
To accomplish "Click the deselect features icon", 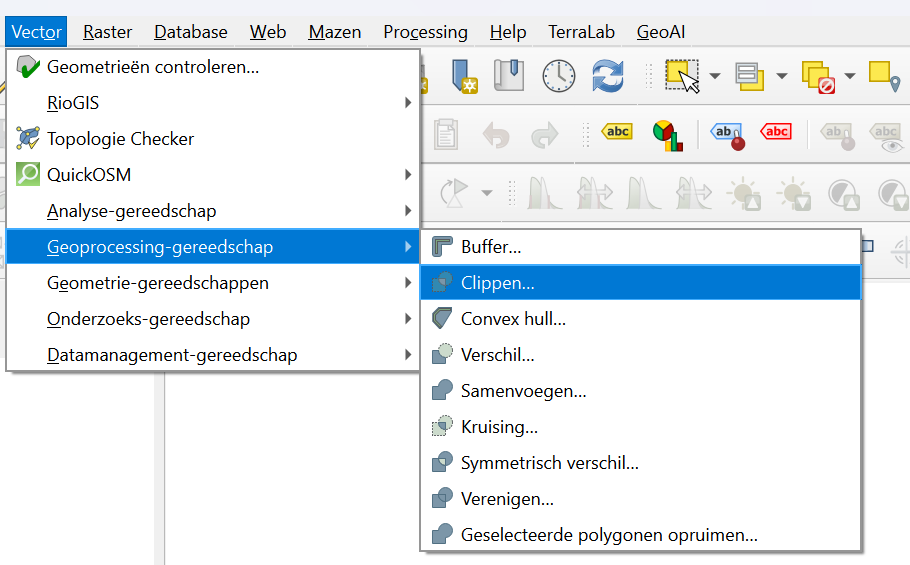I will click(818, 77).
